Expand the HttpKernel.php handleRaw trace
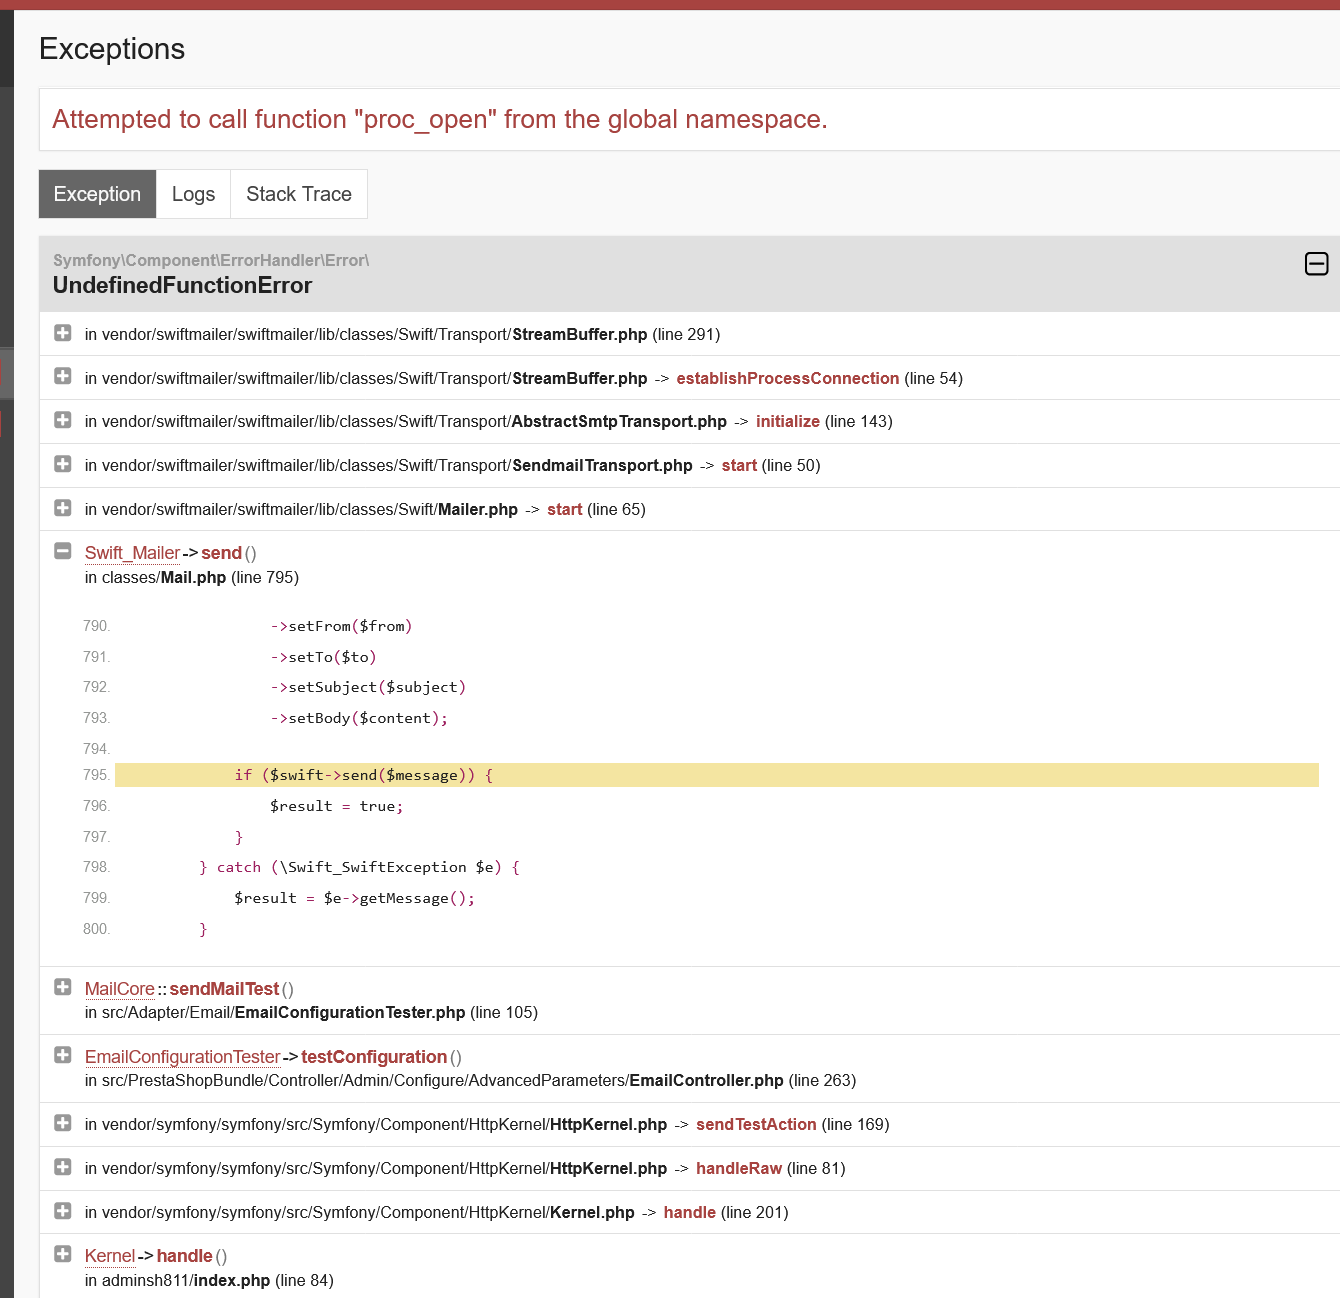This screenshot has width=1340, height=1298. click(x=63, y=1167)
